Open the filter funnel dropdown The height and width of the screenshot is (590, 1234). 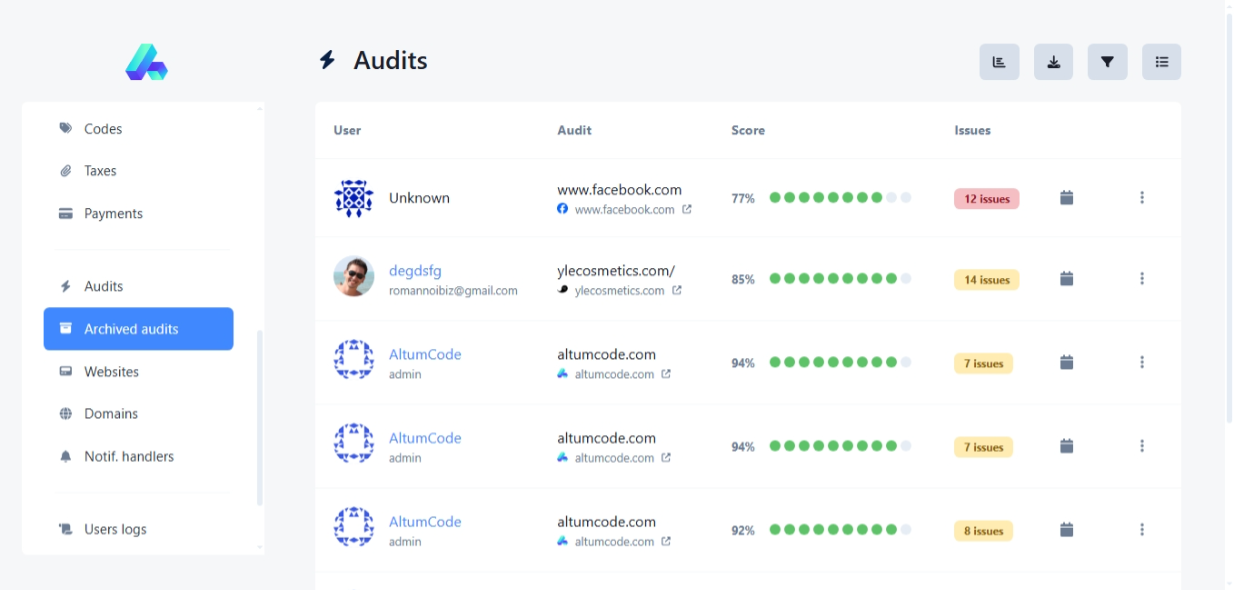click(1107, 62)
